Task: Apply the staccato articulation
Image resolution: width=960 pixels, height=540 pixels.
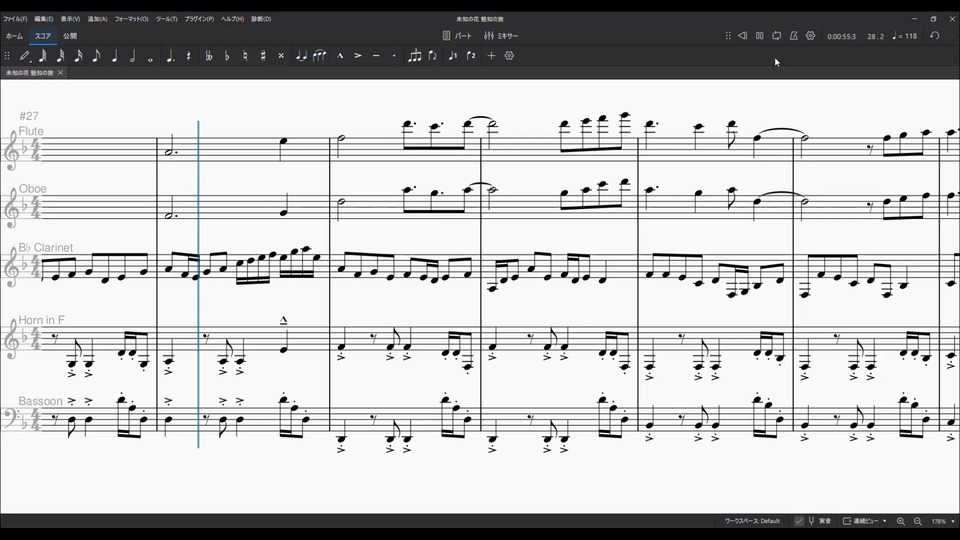Action: pos(394,56)
